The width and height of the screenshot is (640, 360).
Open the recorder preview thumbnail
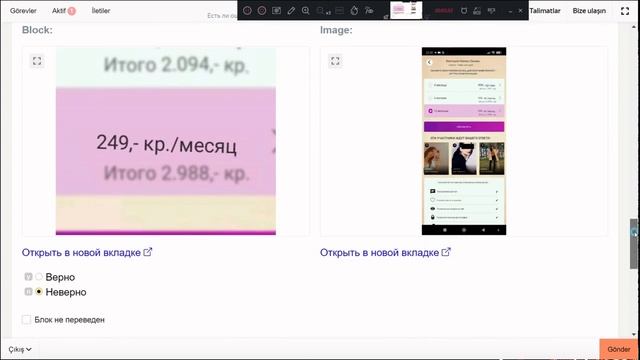coord(406,10)
